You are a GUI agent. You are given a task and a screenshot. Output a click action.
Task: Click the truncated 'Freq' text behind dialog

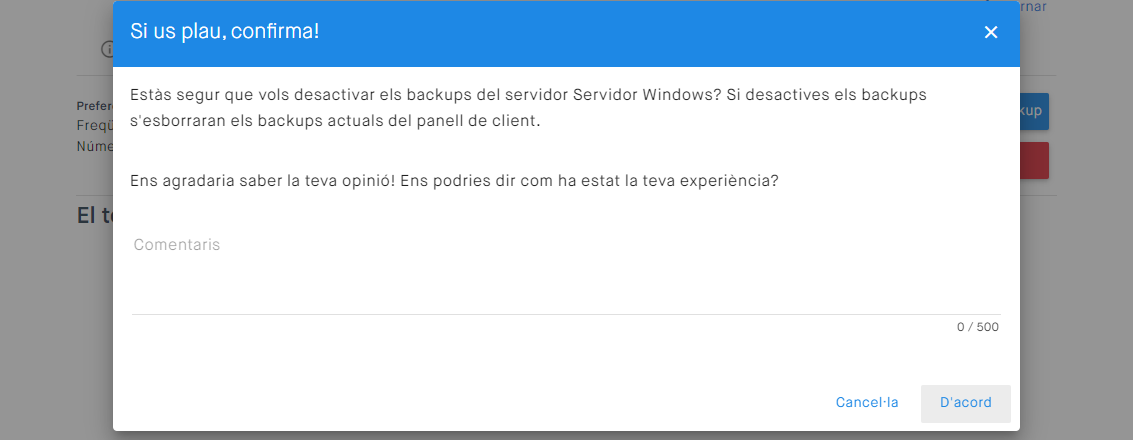pos(94,126)
